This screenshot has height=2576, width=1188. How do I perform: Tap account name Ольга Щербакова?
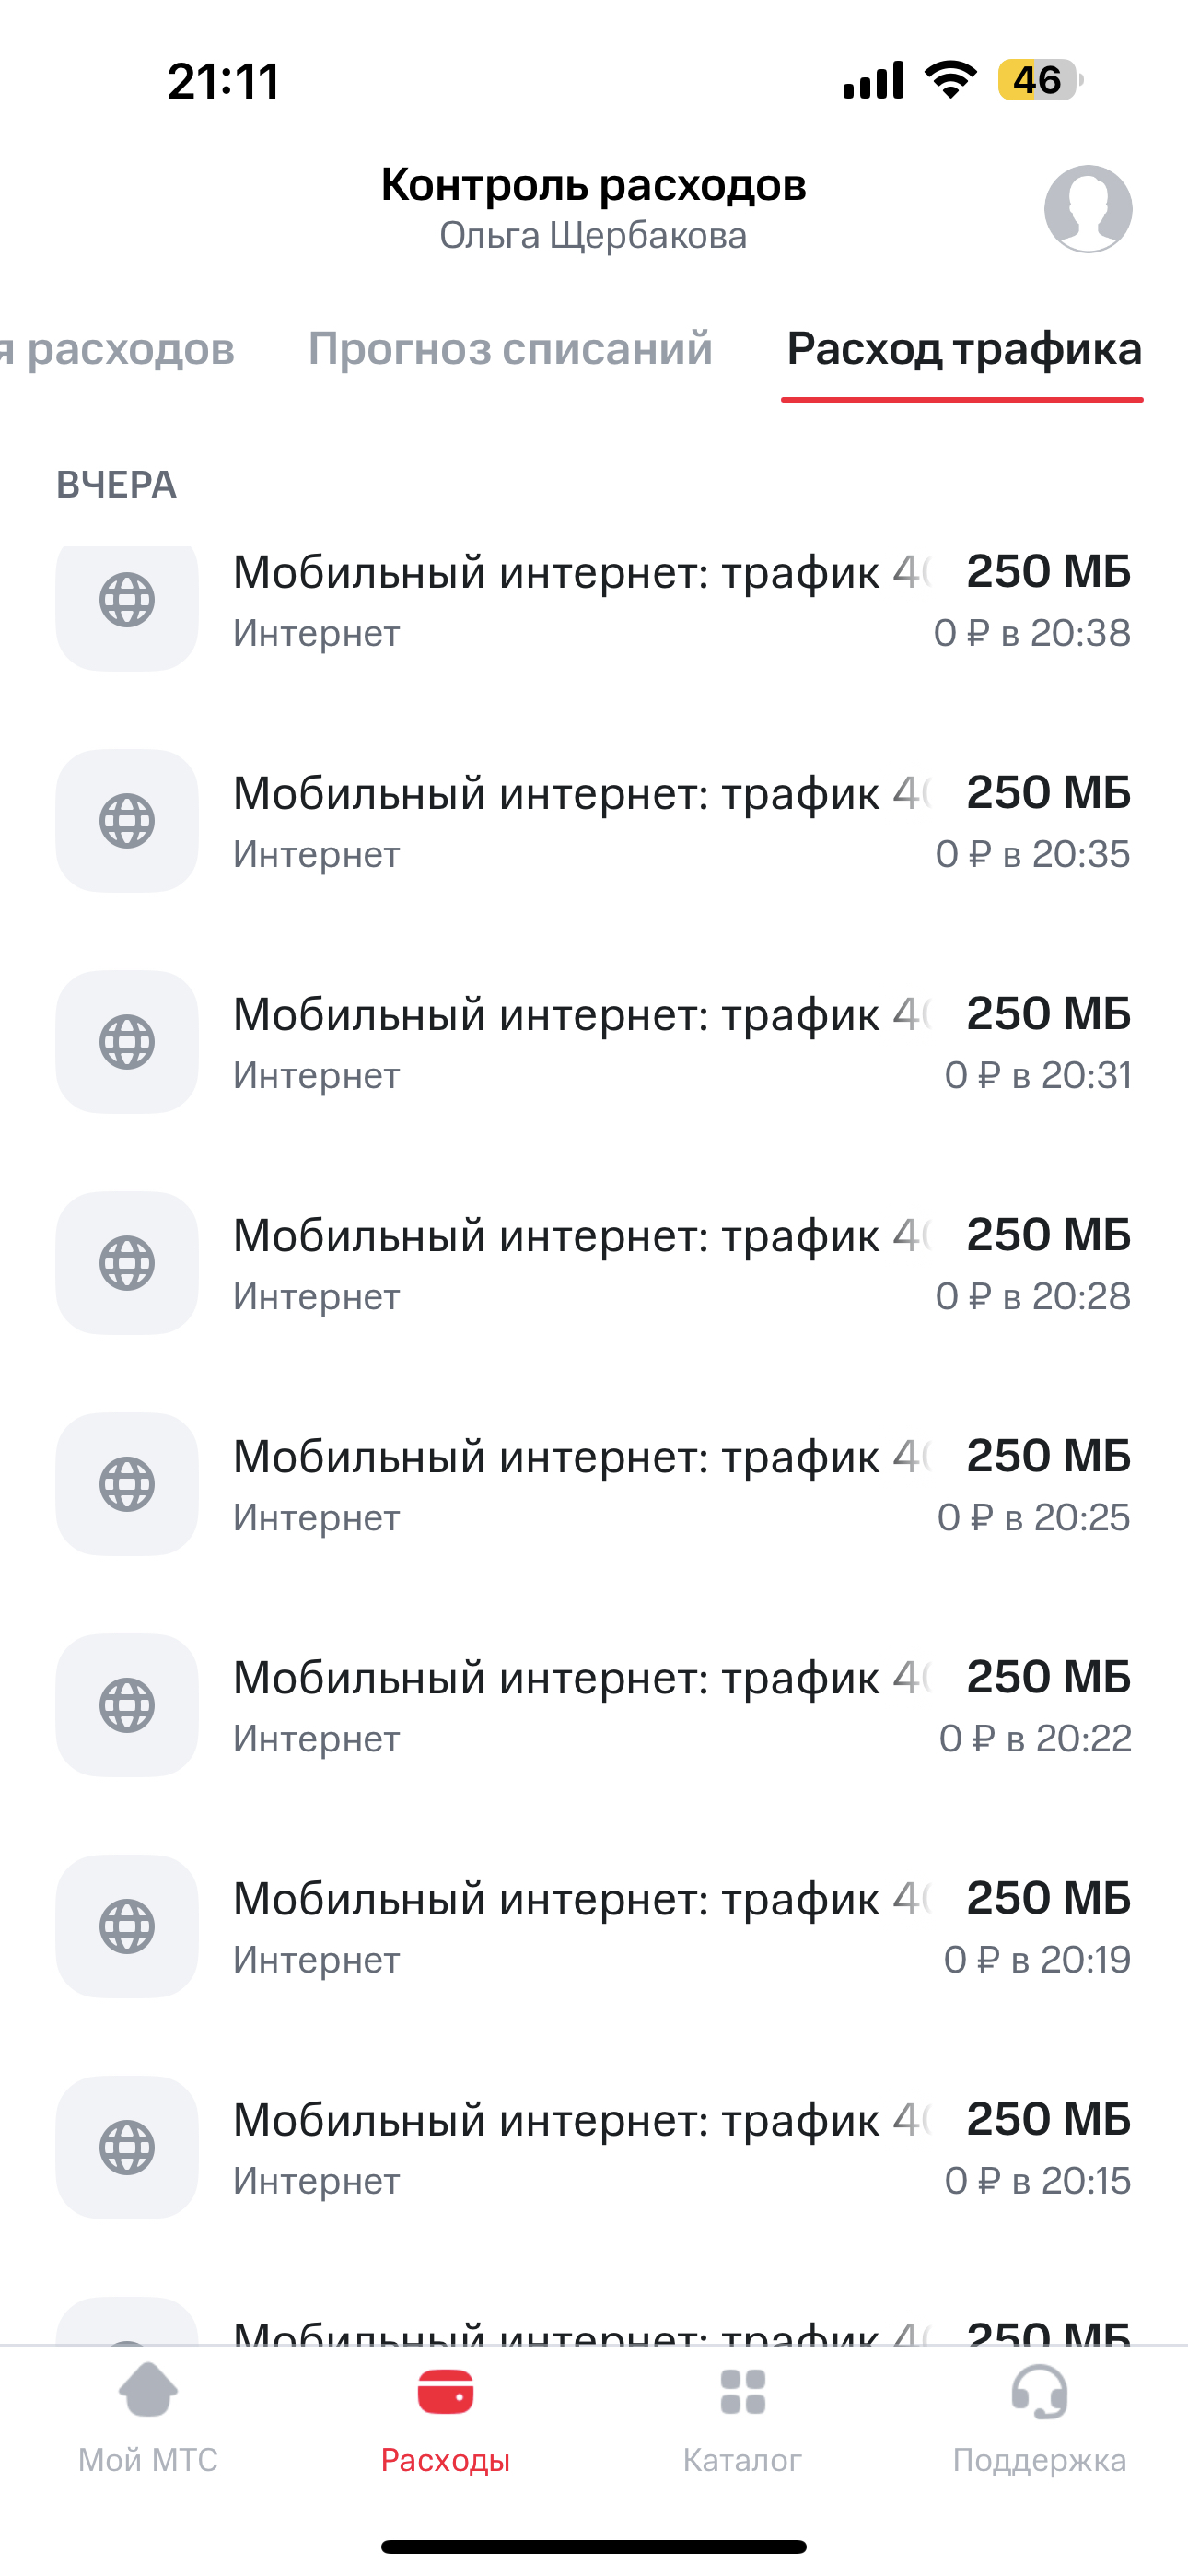point(593,236)
